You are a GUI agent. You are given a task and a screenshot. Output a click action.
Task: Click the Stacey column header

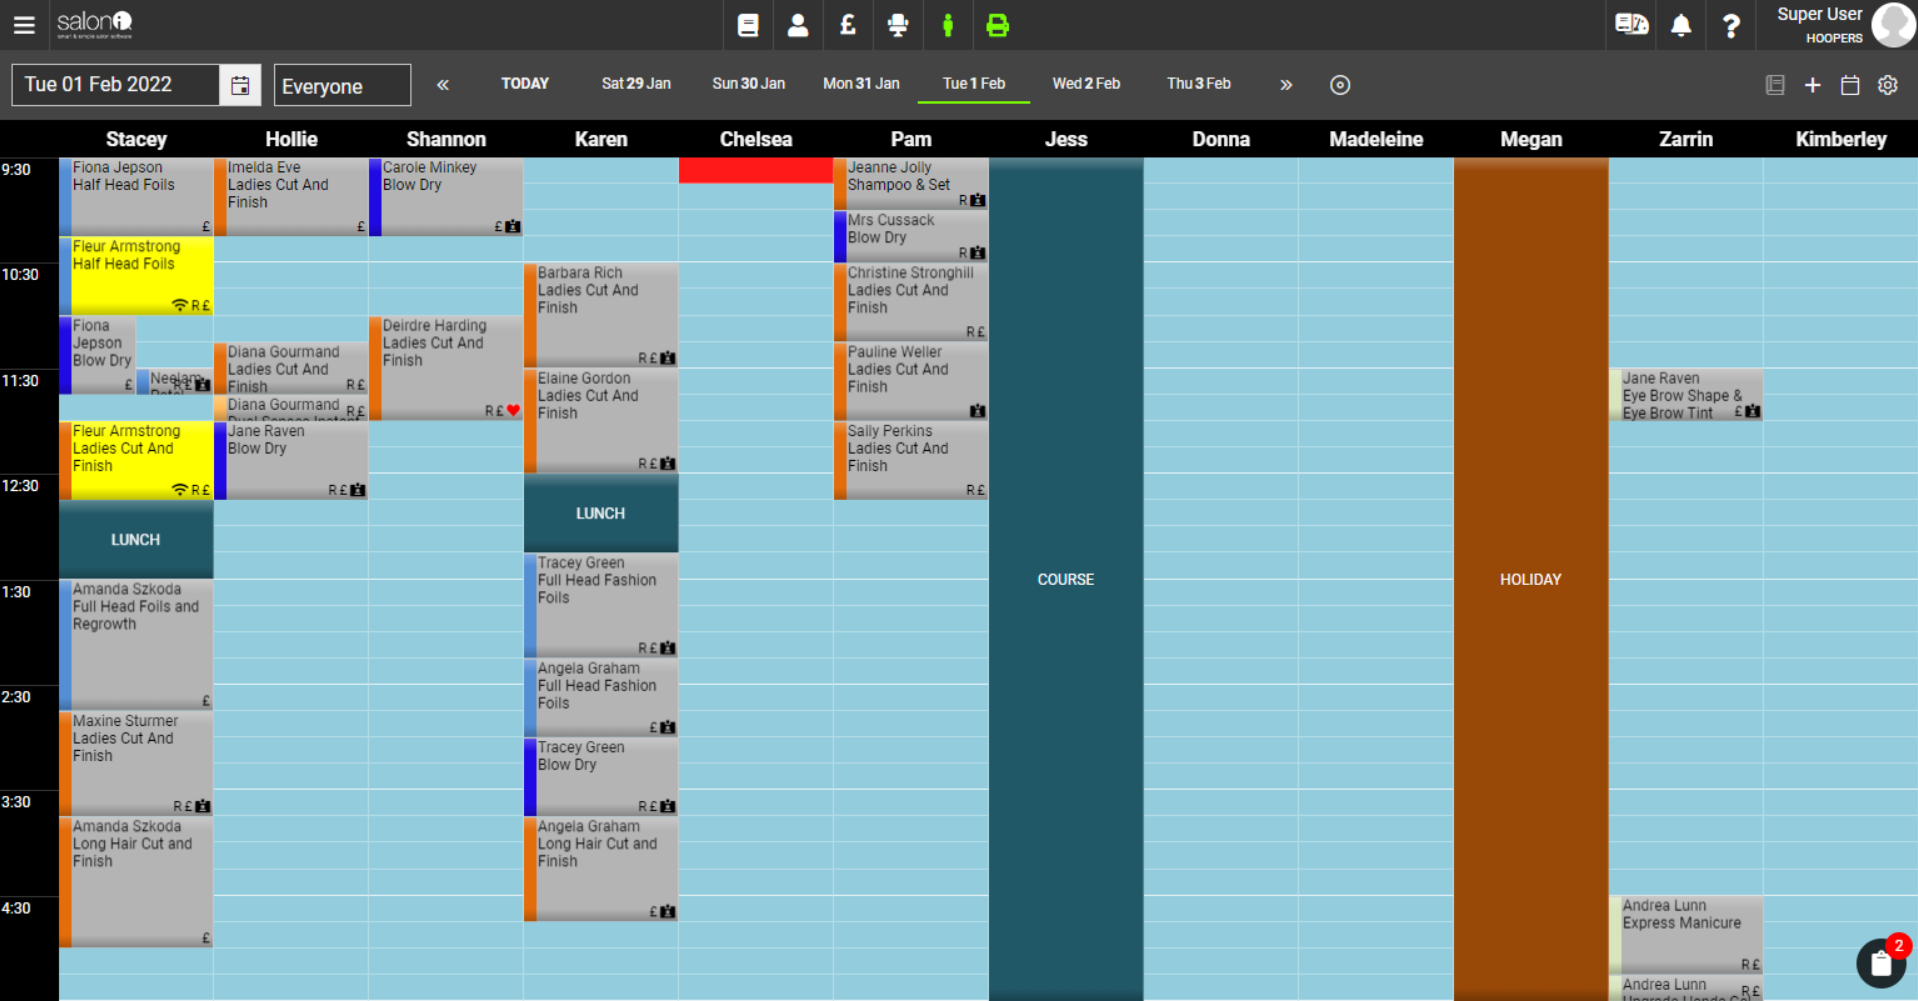(x=136, y=139)
